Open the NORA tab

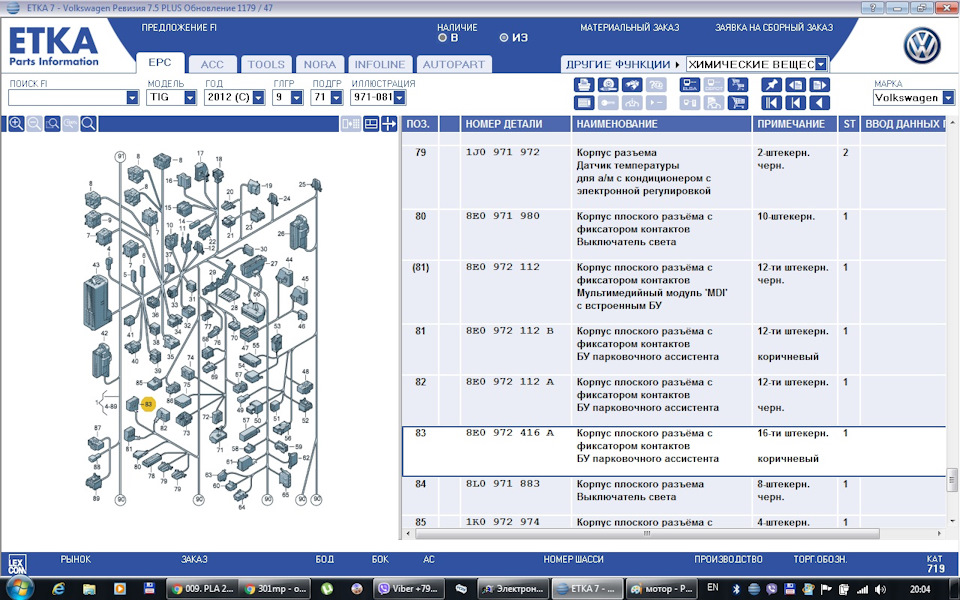320,64
